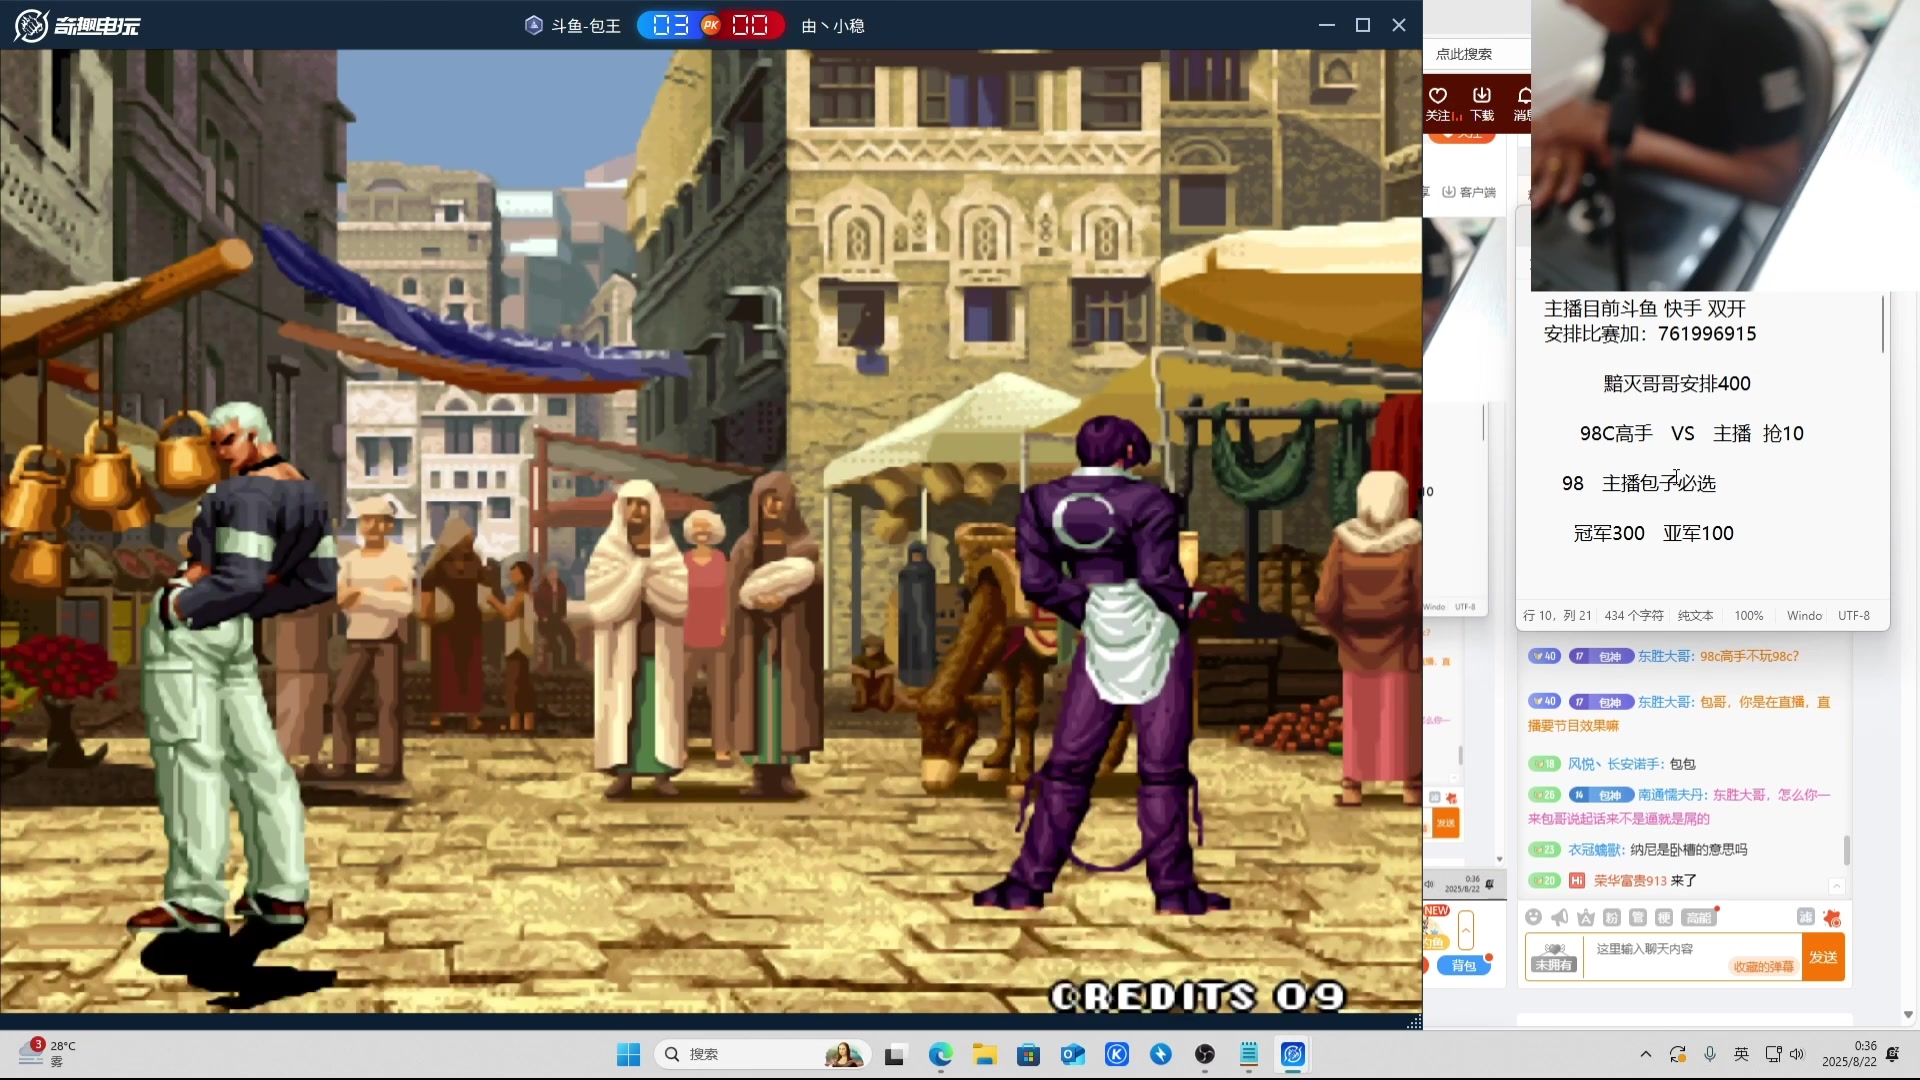Screen dimensions: 1920x1080
Task: Click the 点此搜索 search box
Action: point(1476,54)
